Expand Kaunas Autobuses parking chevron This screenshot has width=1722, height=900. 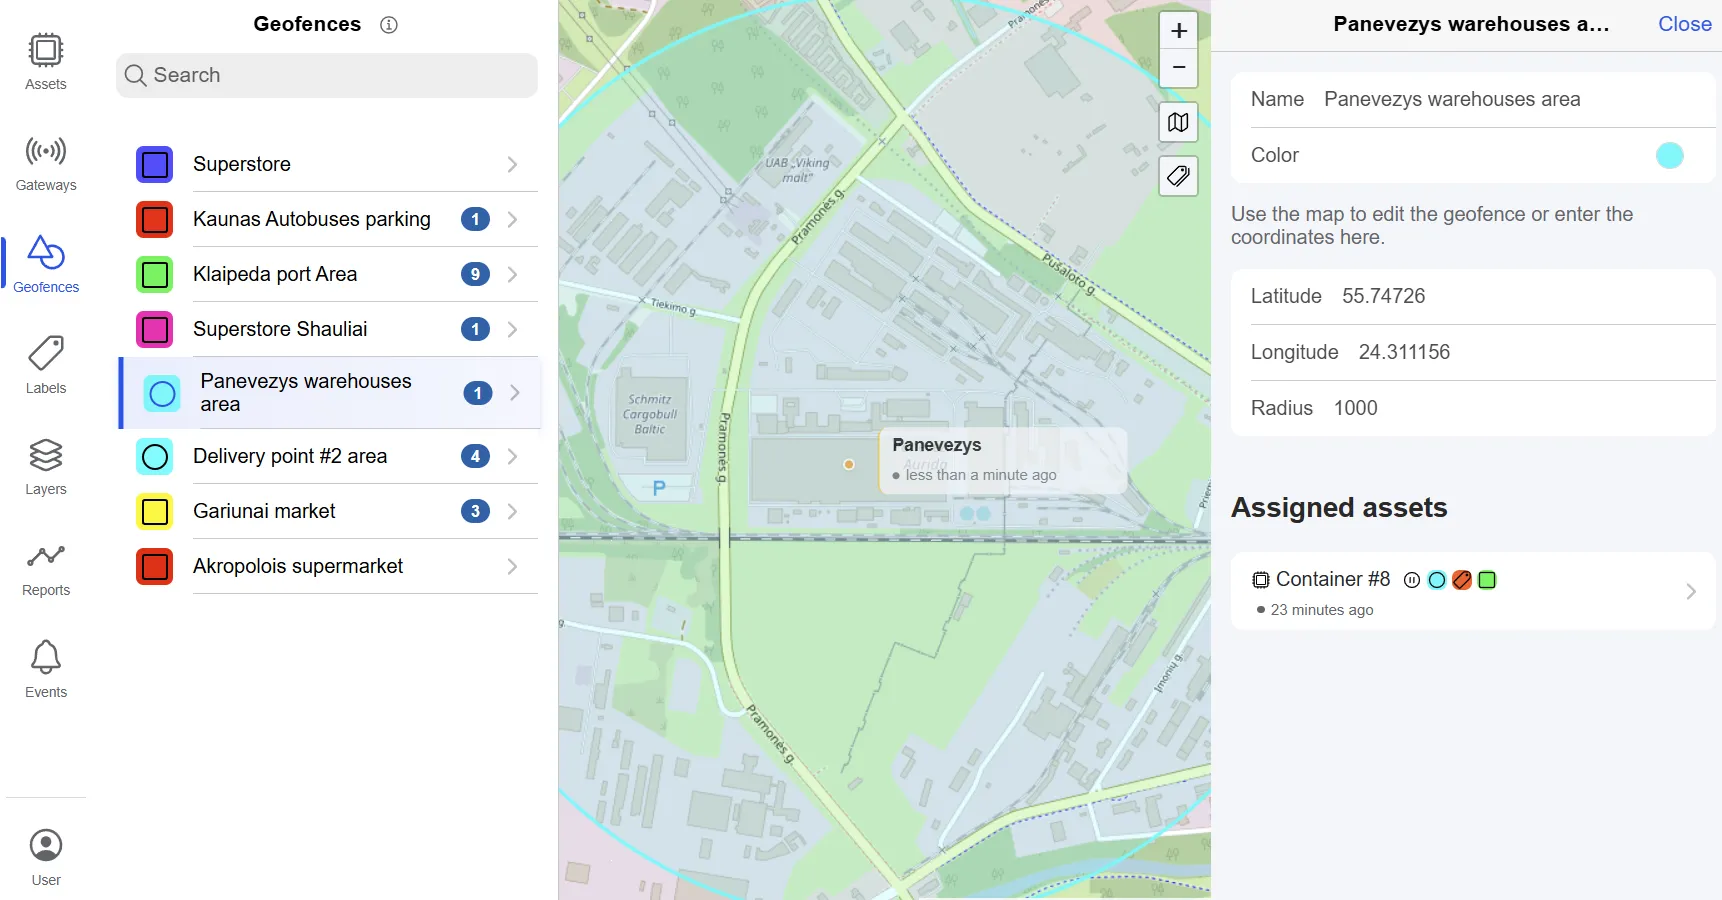pos(512,219)
